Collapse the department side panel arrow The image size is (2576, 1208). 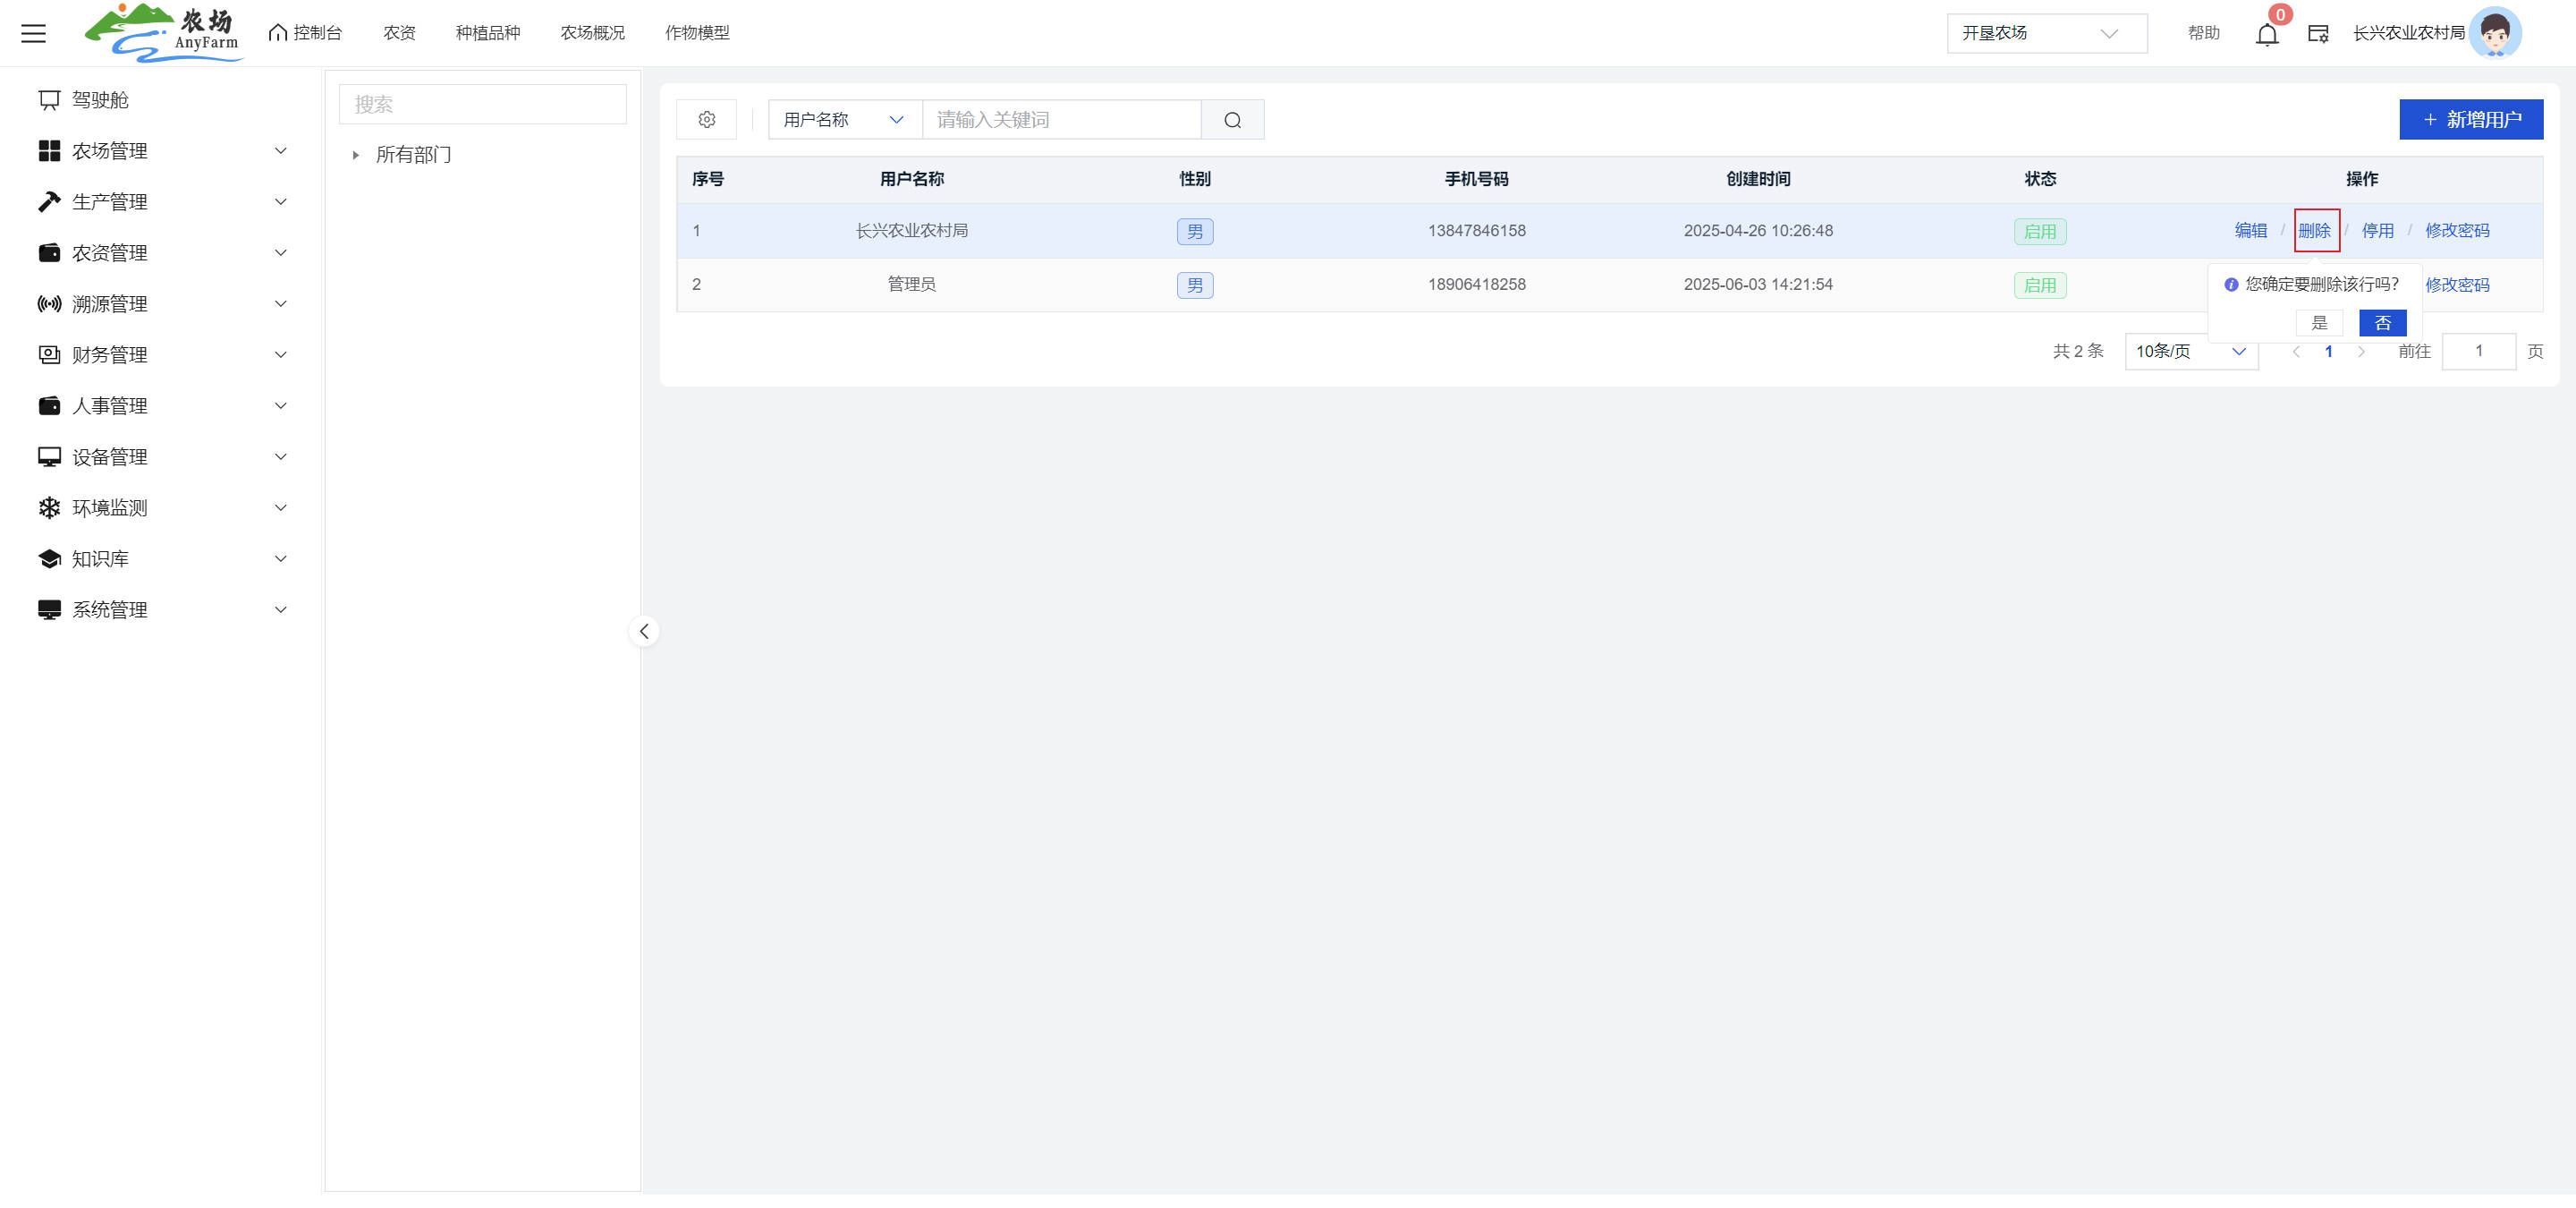click(644, 631)
